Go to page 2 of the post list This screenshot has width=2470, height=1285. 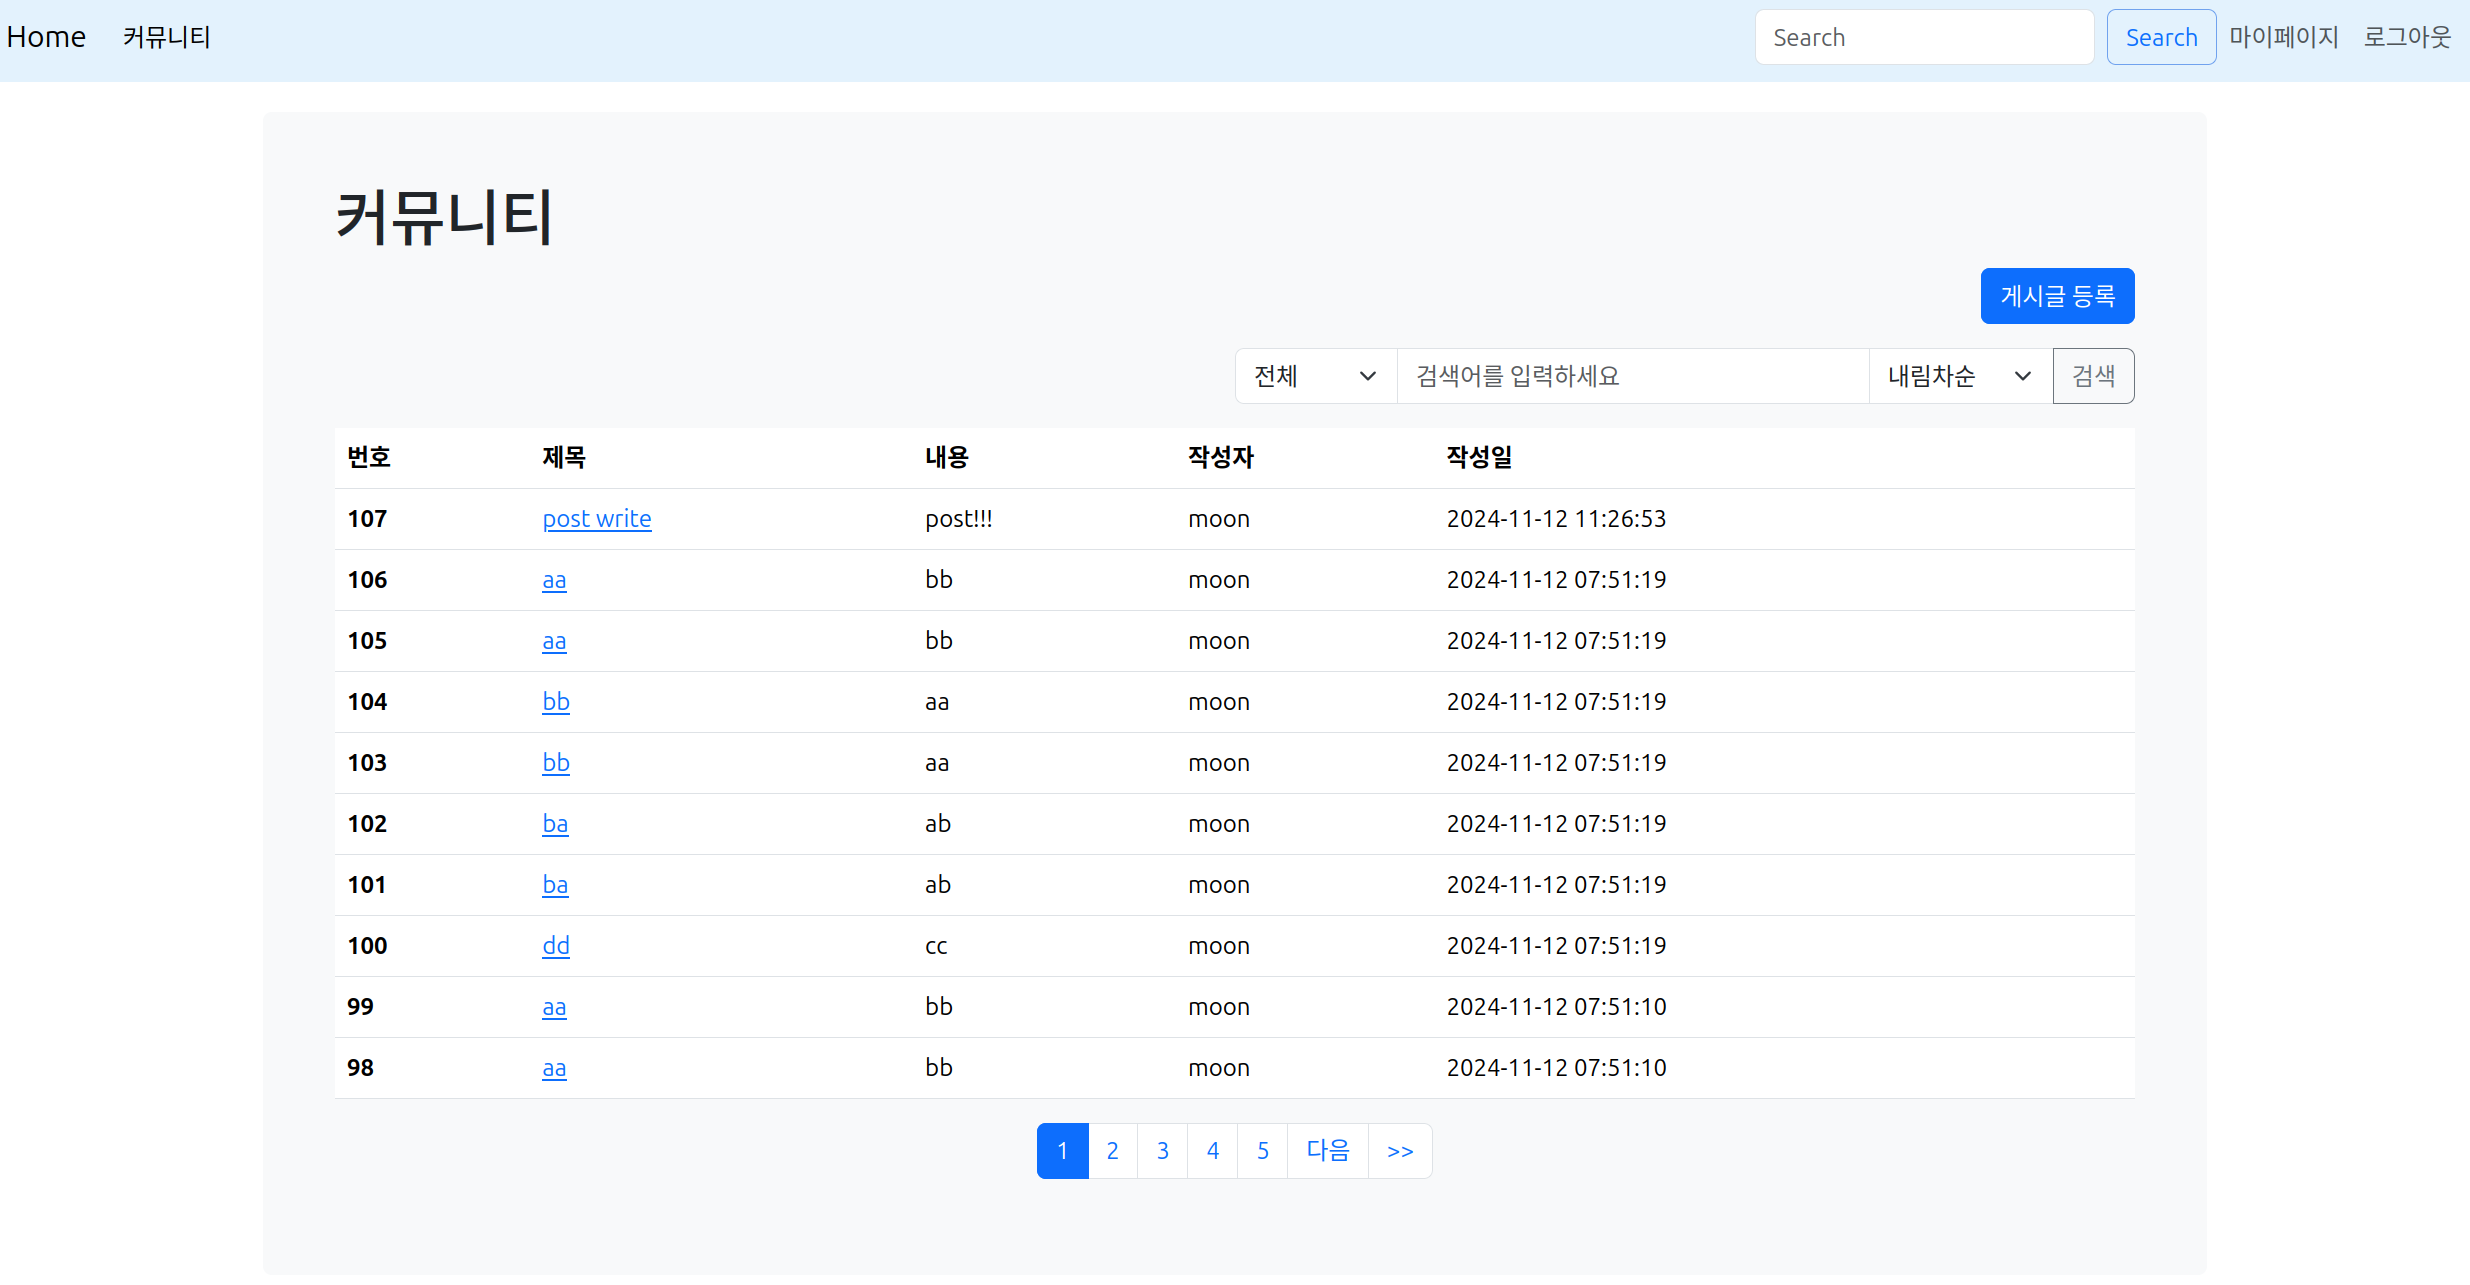(x=1112, y=1150)
